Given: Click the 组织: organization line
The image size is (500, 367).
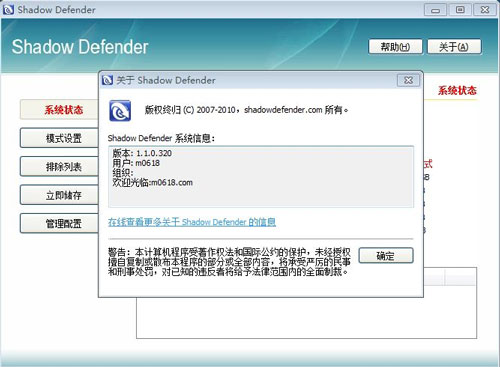Looking at the screenshot, I should coord(123,173).
